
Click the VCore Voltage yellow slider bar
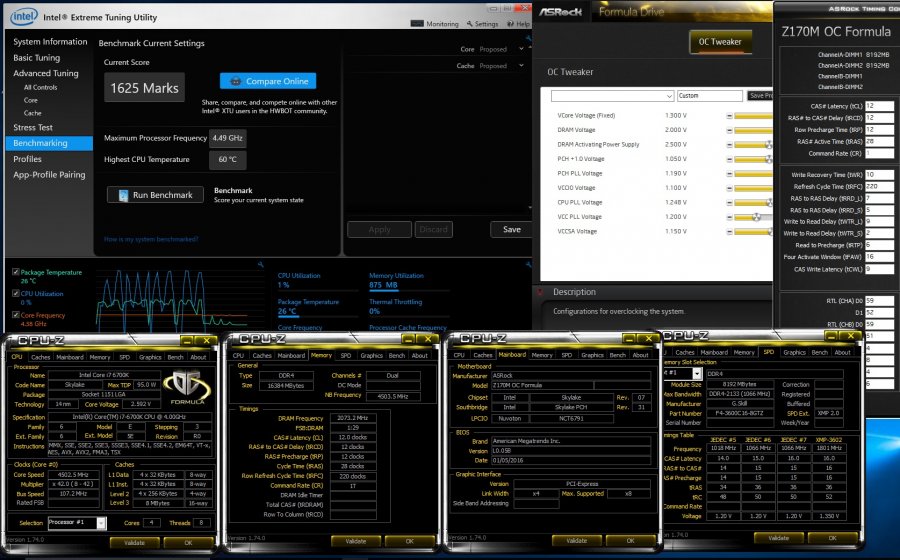pyautogui.click(x=753, y=116)
